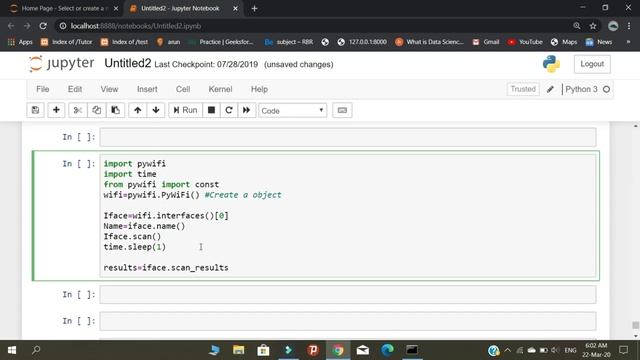Click the empty cell below the pywifi code
The image size is (640, 360).
[348, 295]
